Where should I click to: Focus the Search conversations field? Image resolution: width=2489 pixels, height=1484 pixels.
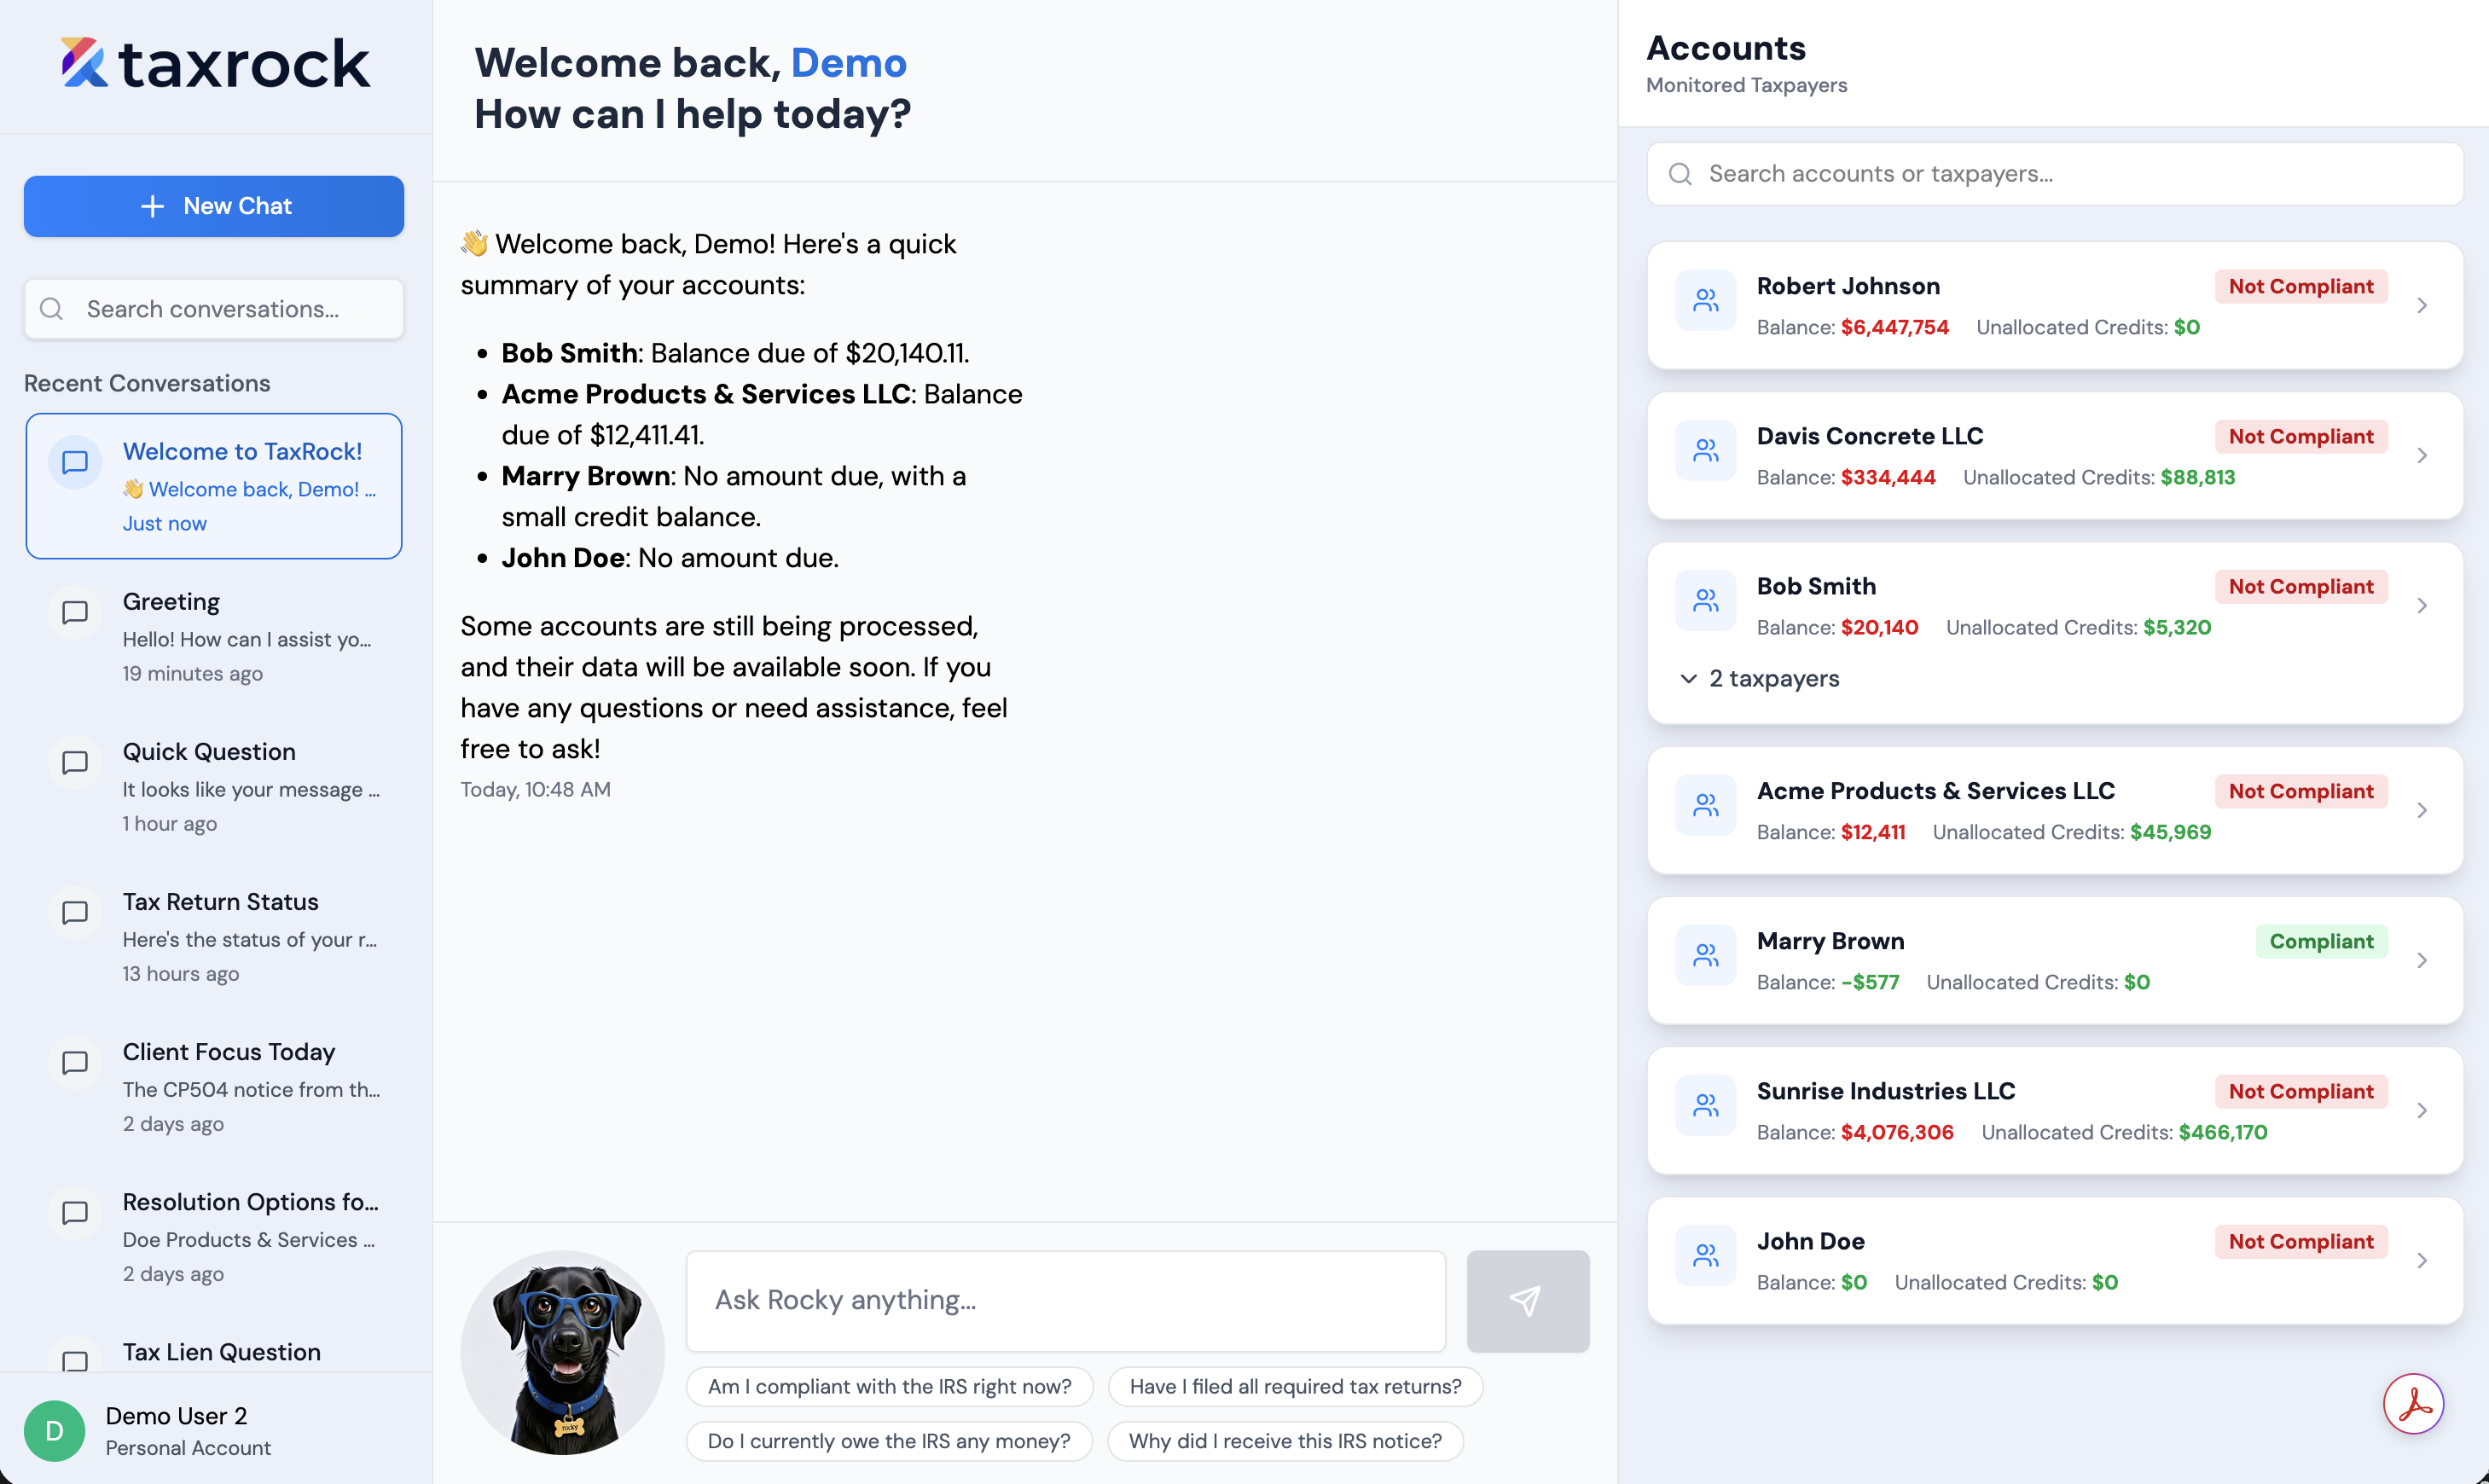point(214,309)
